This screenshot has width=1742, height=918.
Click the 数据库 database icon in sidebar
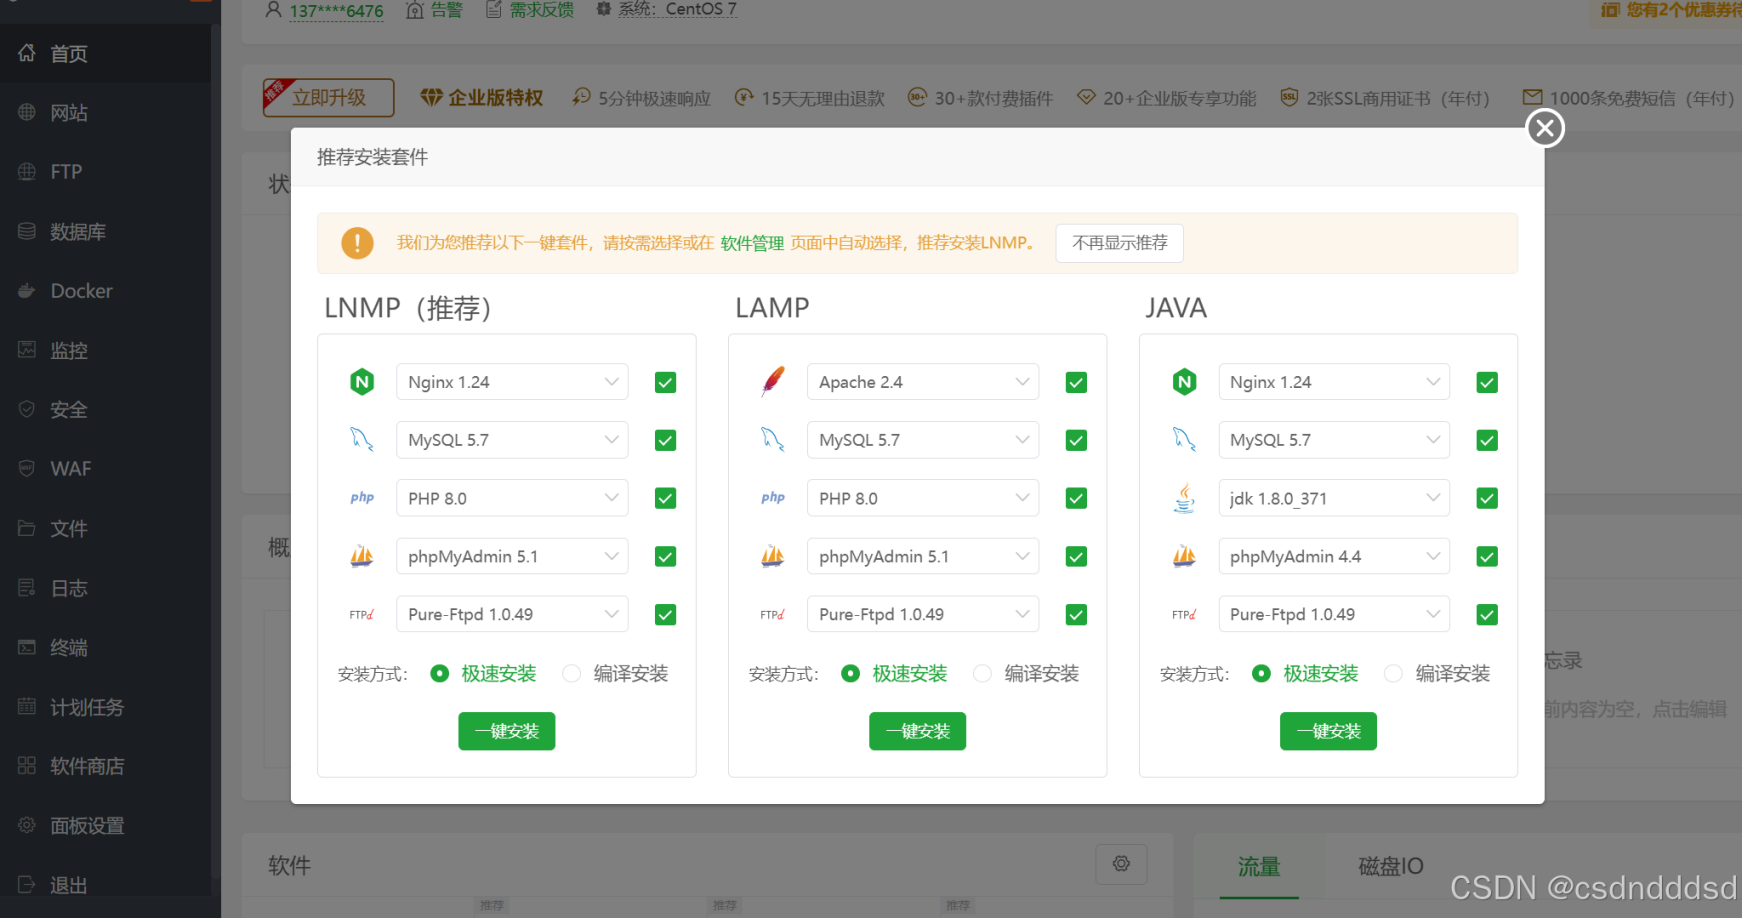click(27, 231)
